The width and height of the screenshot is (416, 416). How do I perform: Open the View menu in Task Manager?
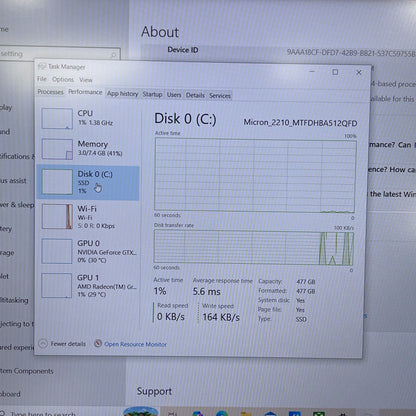point(86,80)
